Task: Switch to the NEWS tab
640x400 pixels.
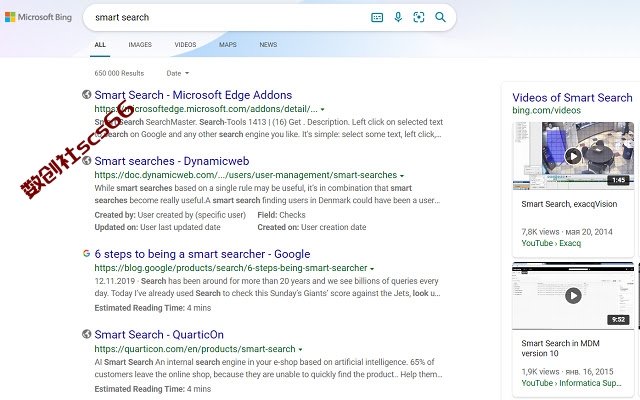Action: coord(268,44)
